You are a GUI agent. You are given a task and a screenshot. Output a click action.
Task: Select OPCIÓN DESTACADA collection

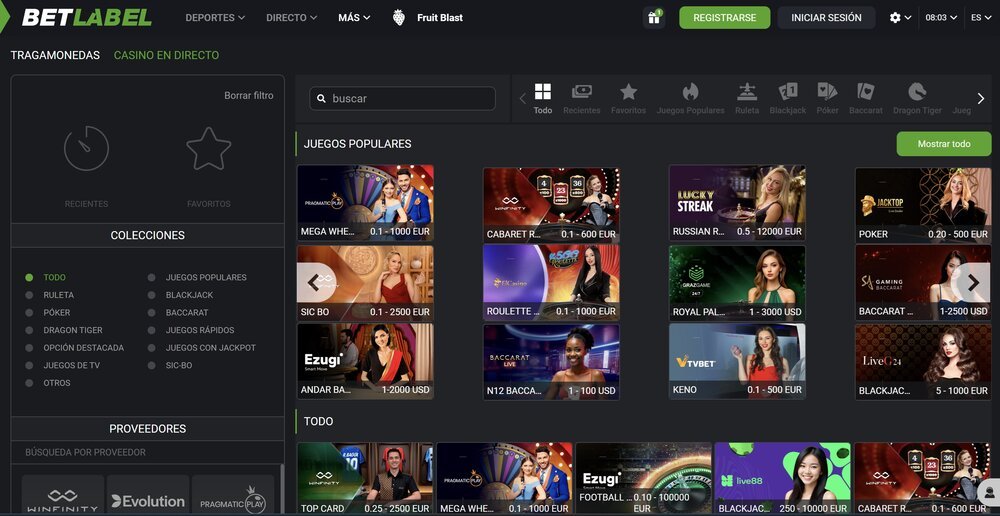(x=84, y=348)
